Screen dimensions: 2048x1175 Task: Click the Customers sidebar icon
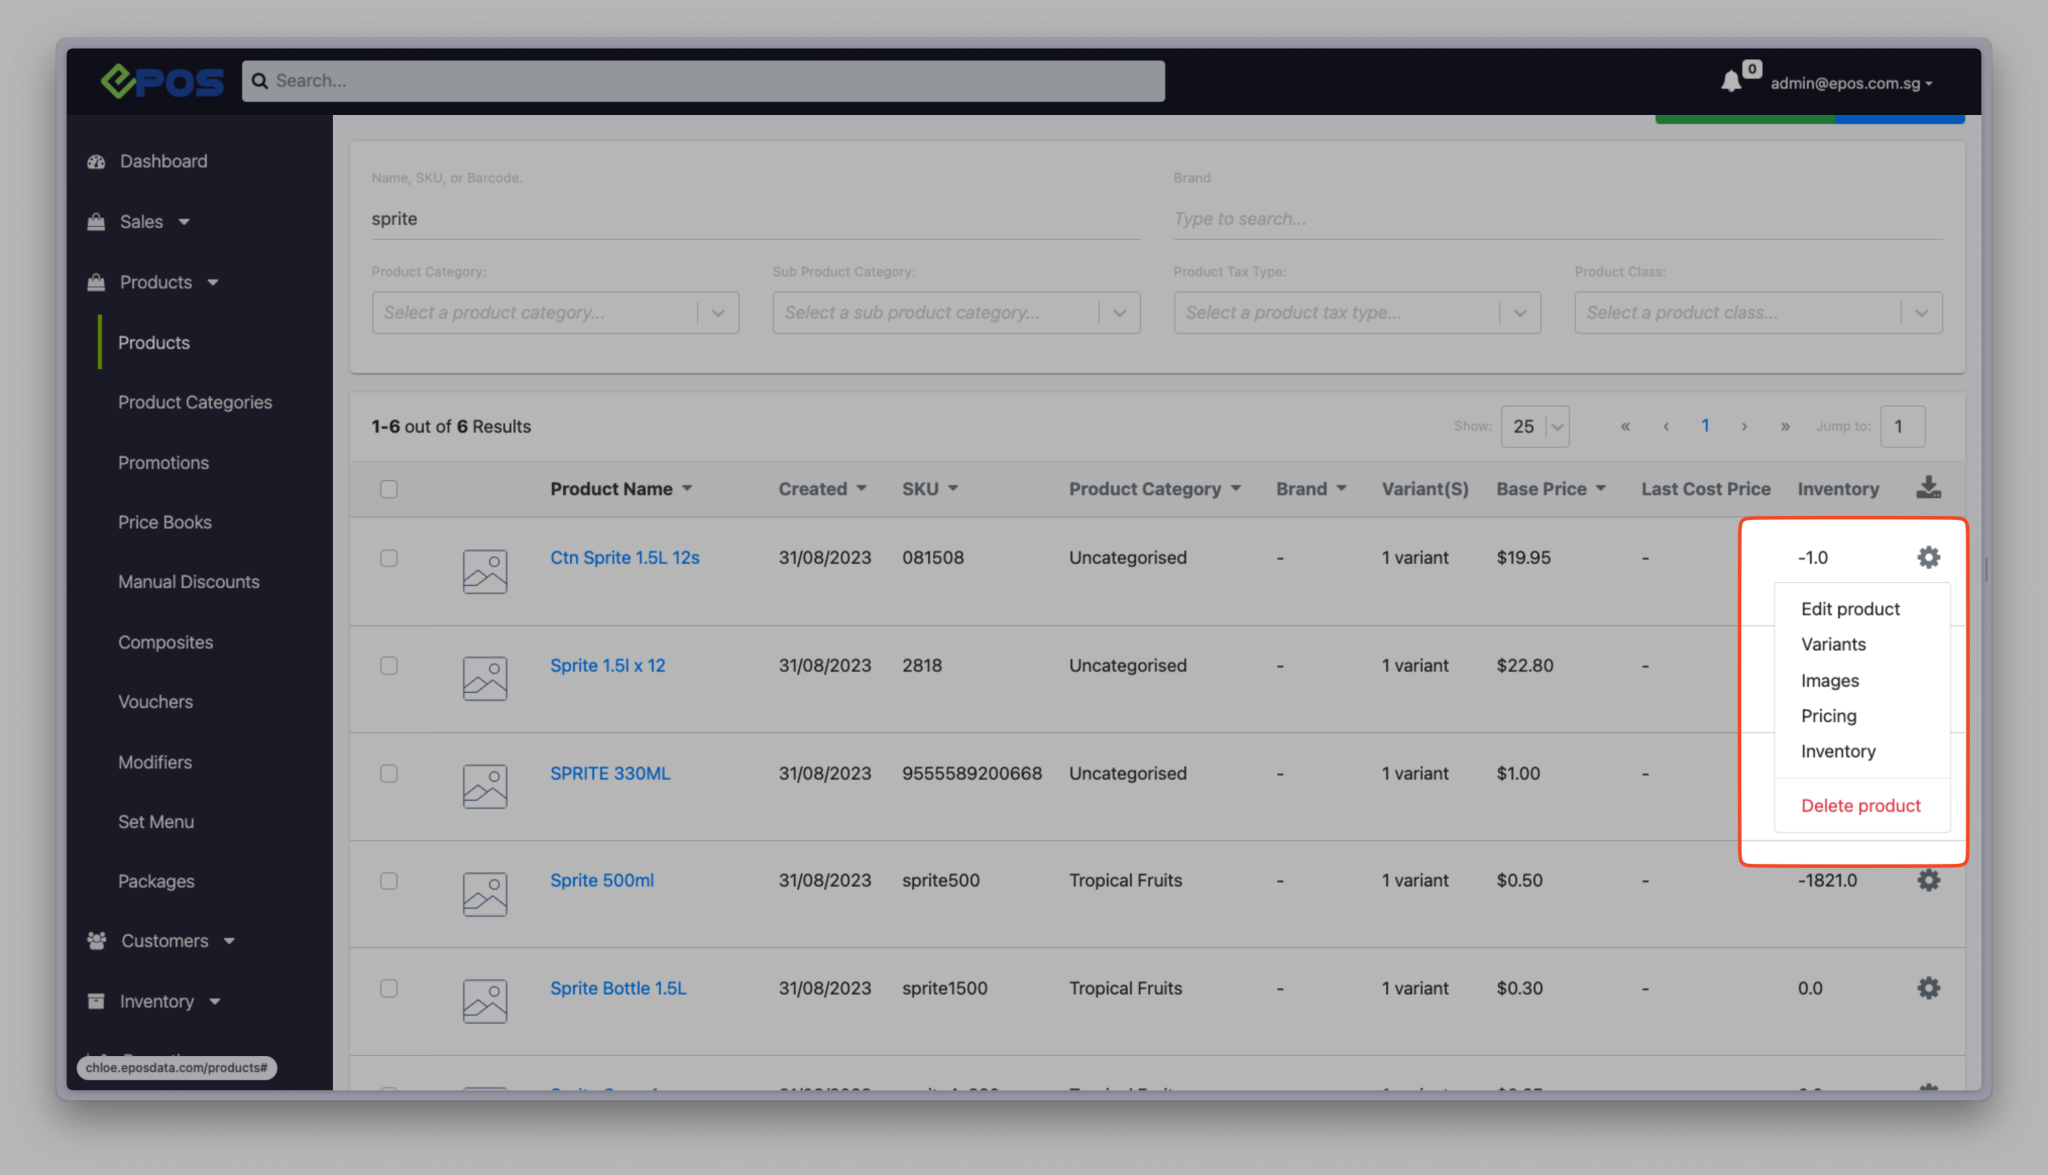95,940
